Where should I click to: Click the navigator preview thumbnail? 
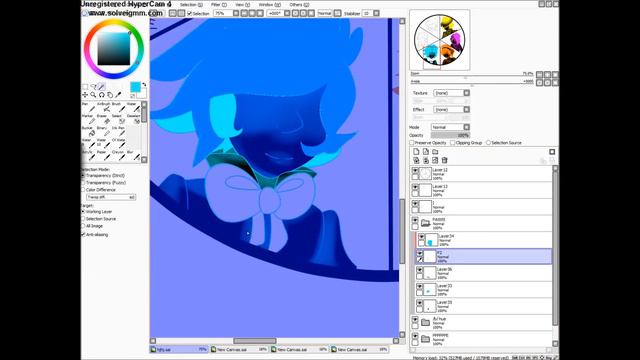[440, 40]
